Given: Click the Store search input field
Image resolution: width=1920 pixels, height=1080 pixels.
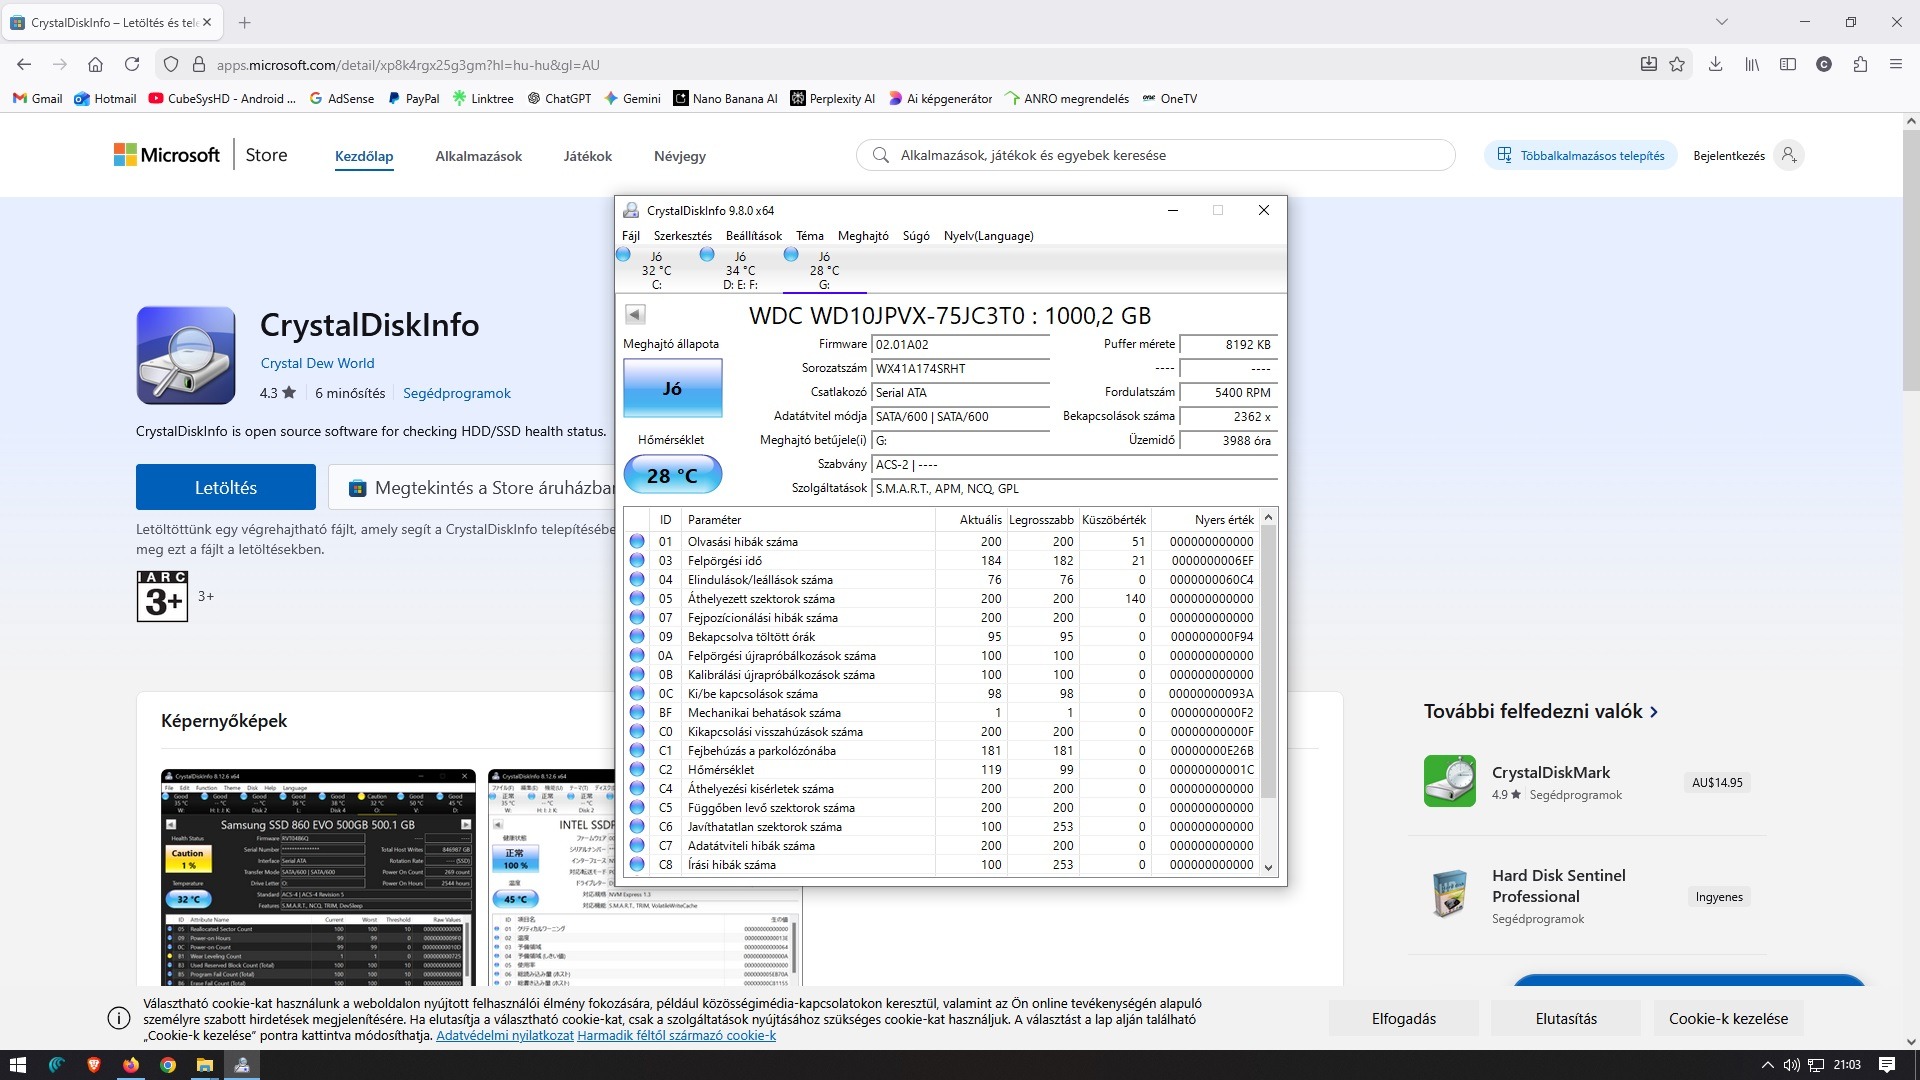Looking at the screenshot, I should (1160, 155).
